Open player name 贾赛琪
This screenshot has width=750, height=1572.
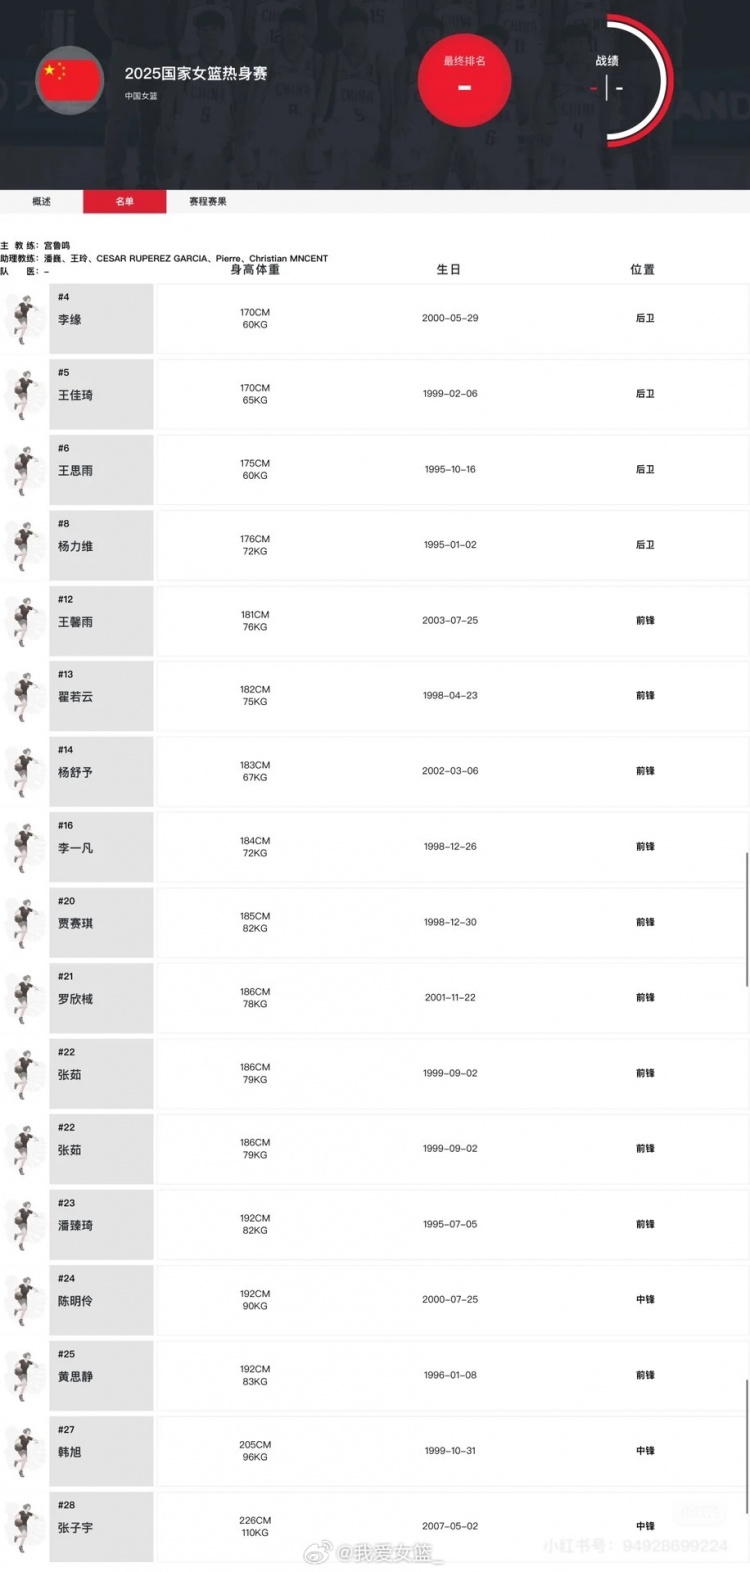pyautogui.click(x=76, y=924)
